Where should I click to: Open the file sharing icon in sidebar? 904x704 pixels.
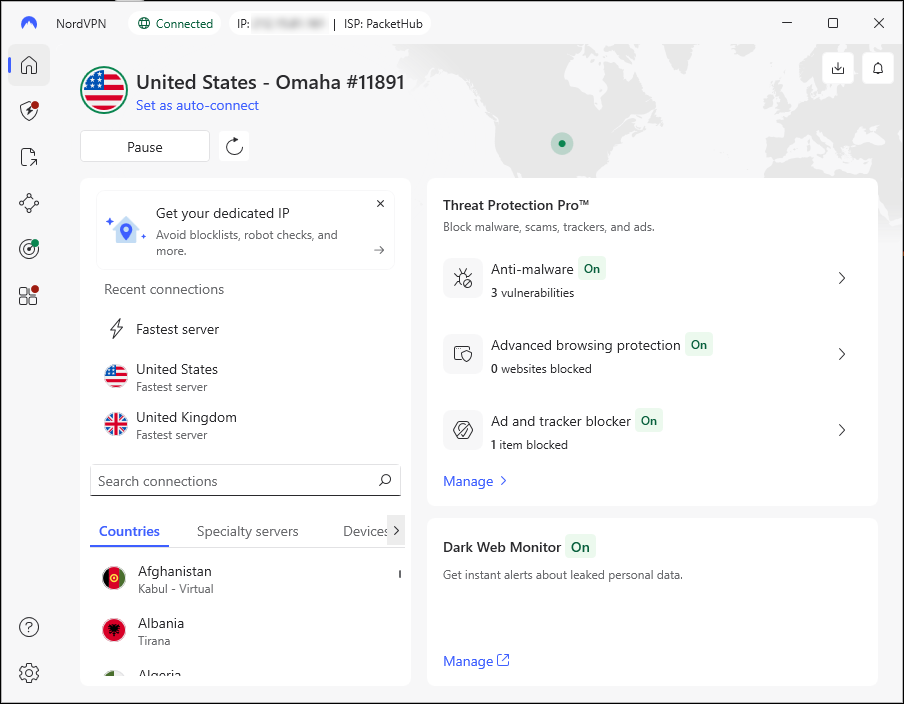click(29, 157)
